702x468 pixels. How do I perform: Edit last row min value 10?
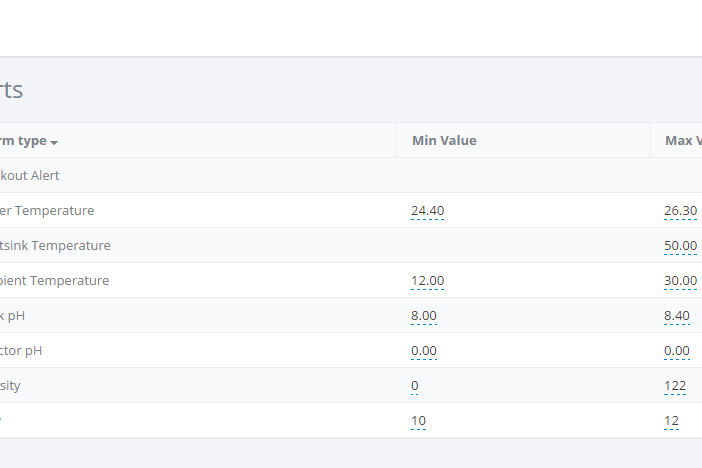point(418,421)
